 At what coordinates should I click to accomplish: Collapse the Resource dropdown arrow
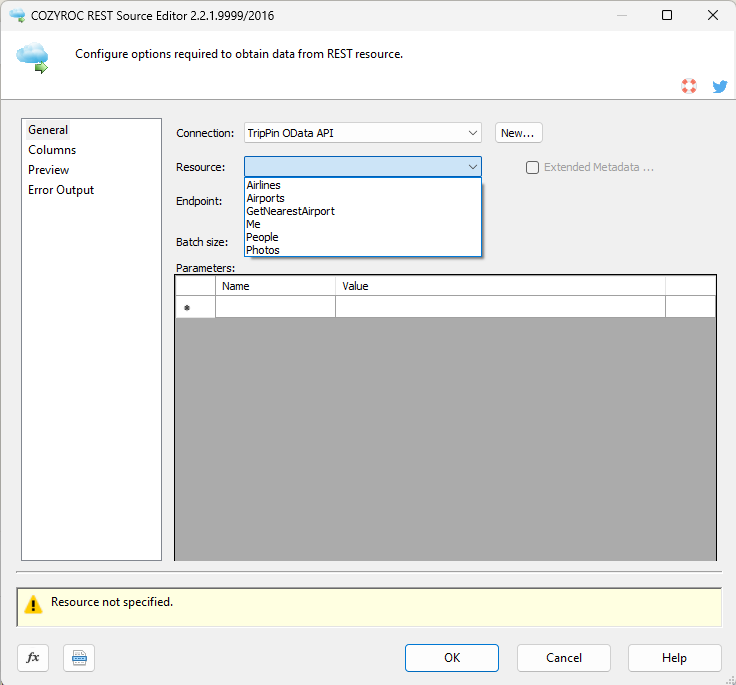[473, 167]
